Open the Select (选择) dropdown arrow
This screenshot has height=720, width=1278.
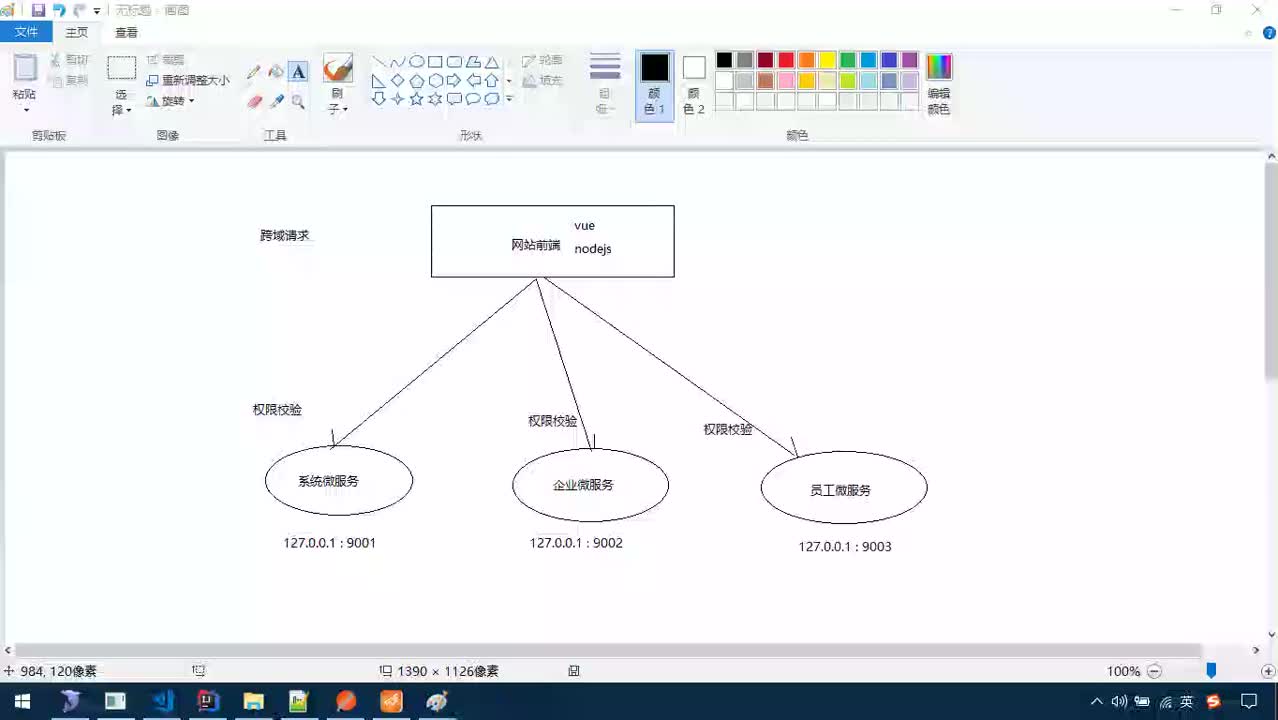tap(128, 111)
